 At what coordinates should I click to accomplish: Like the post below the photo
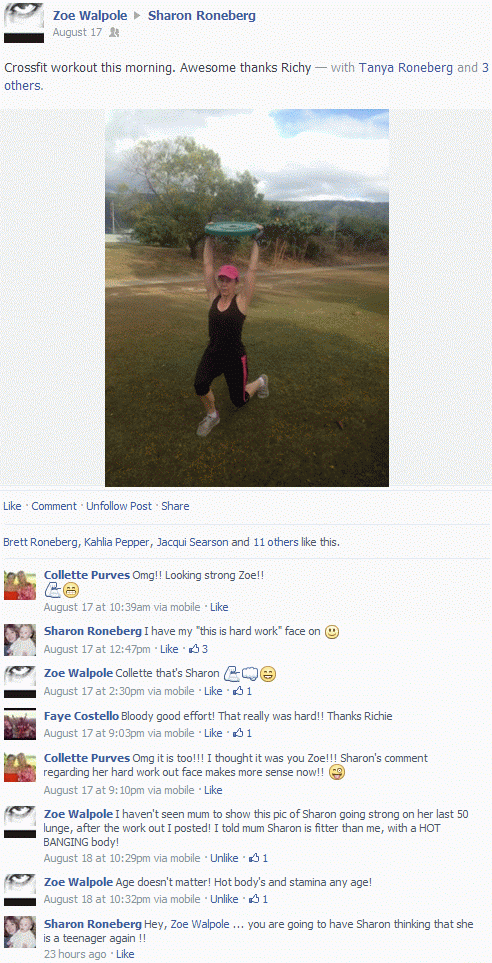12,506
